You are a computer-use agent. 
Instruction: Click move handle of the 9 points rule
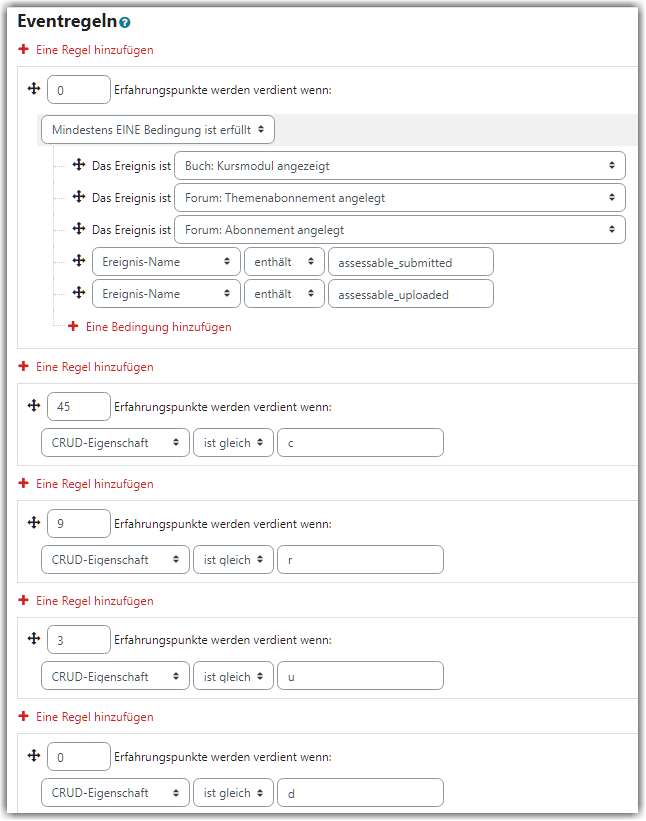[34, 522]
